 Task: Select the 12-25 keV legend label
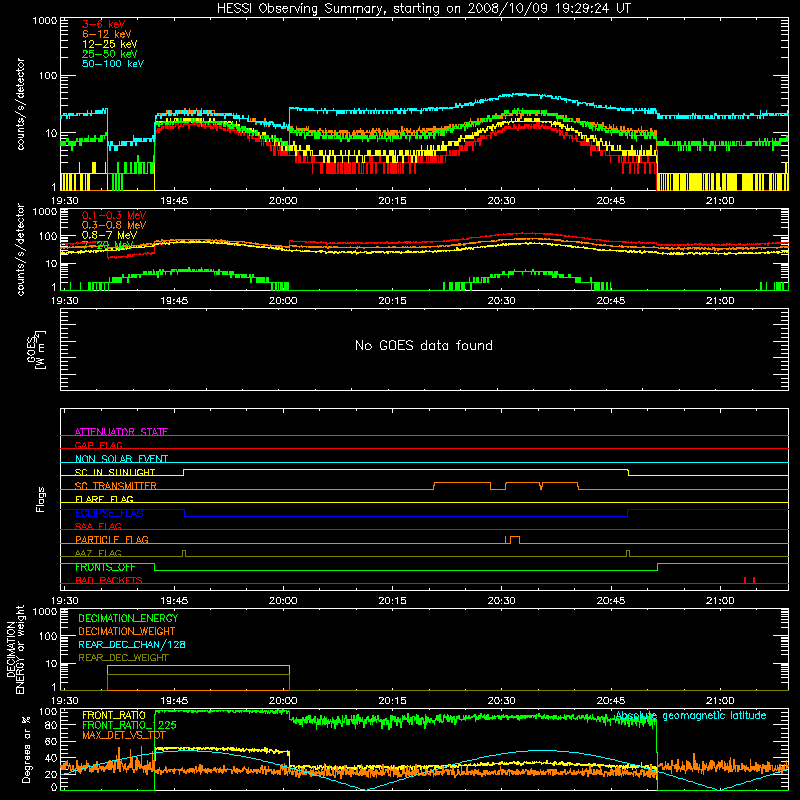pyautogui.click(x=109, y=44)
